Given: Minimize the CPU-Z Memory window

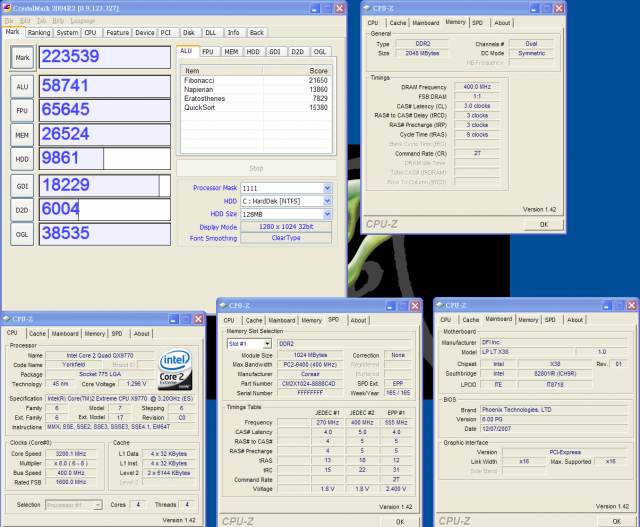Looking at the screenshot, I should point(534,8).
